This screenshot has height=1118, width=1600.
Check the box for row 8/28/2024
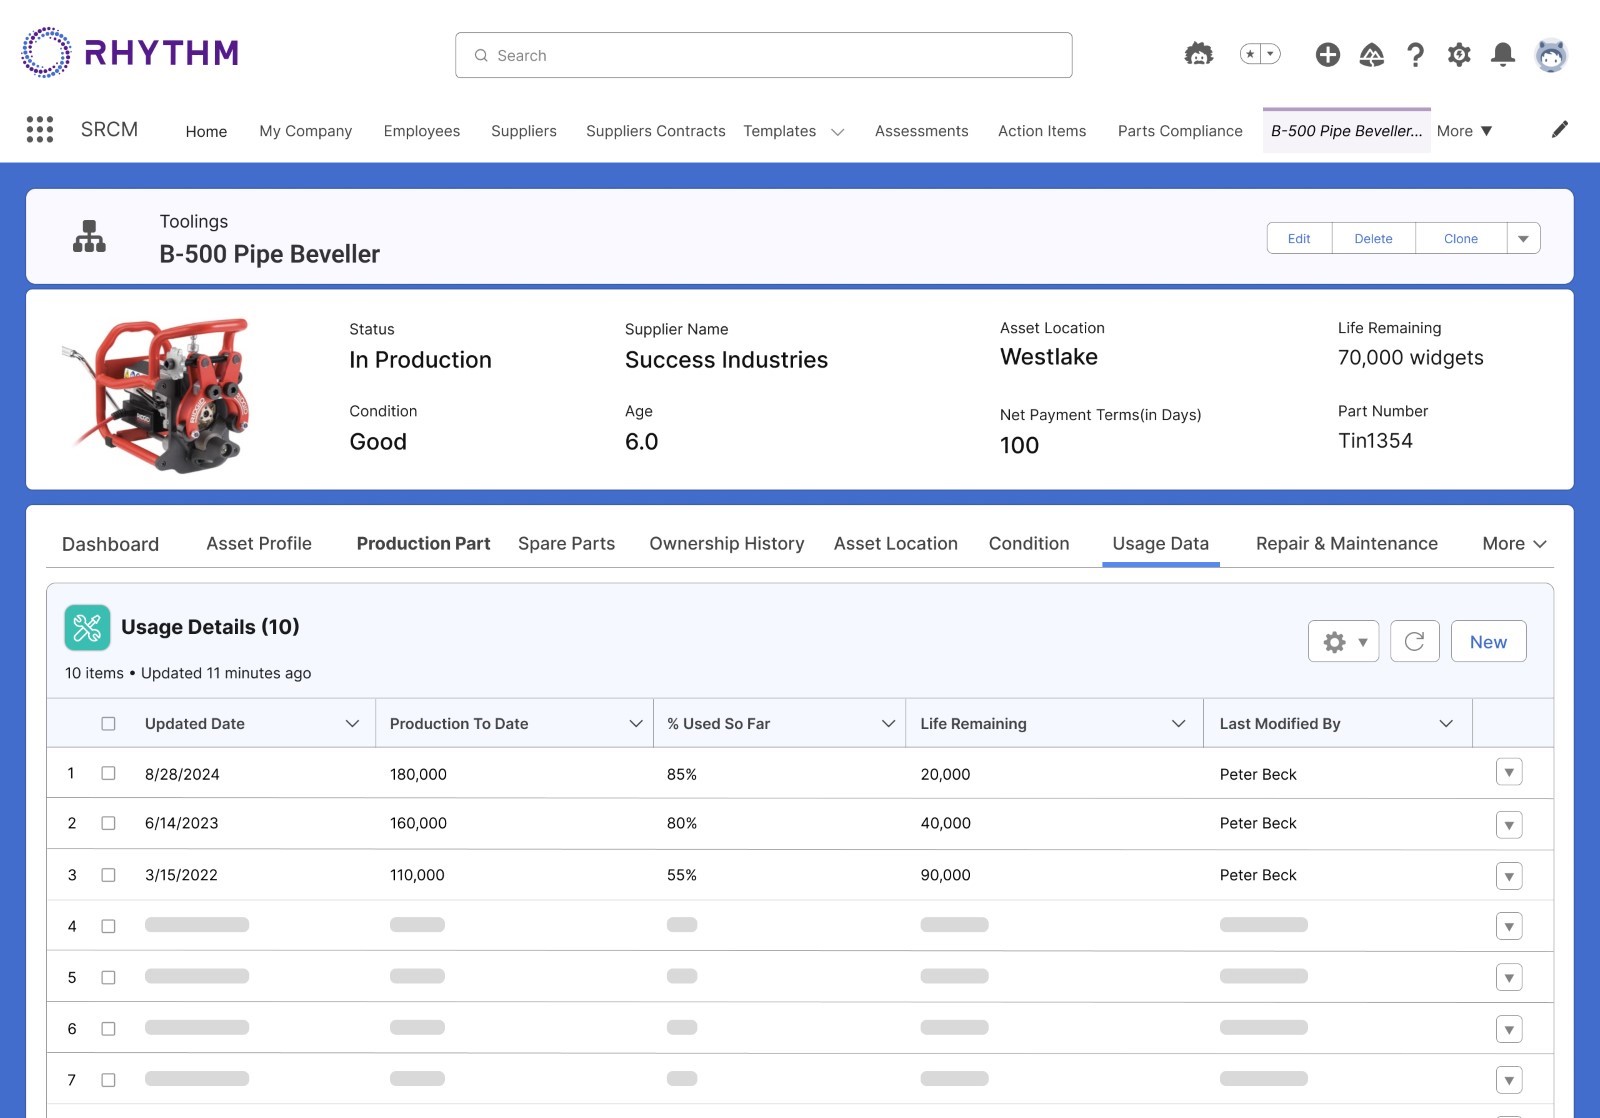tap(108, 774)
